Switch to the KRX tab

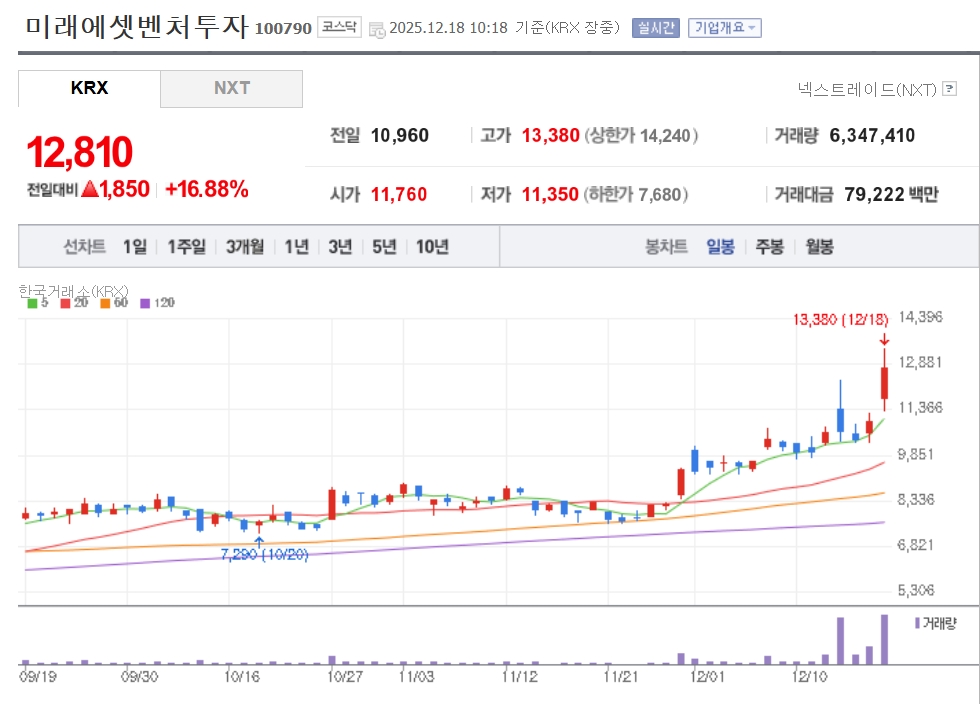tap(89, 88)
